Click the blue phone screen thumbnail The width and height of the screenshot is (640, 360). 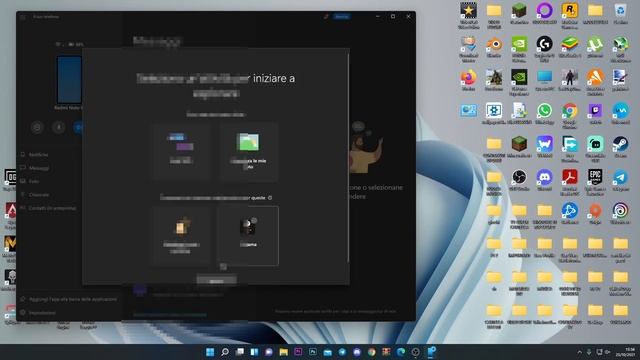click(69, 80)
